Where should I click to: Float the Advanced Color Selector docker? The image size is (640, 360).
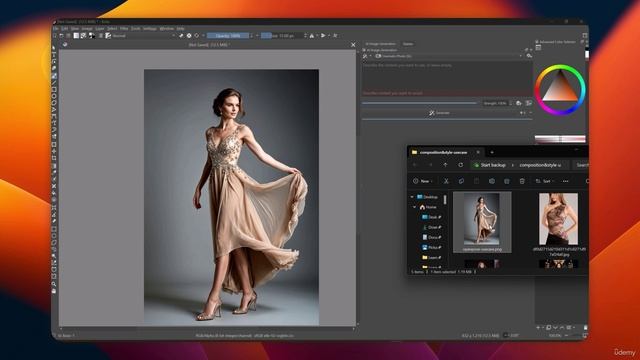[582, 42]
